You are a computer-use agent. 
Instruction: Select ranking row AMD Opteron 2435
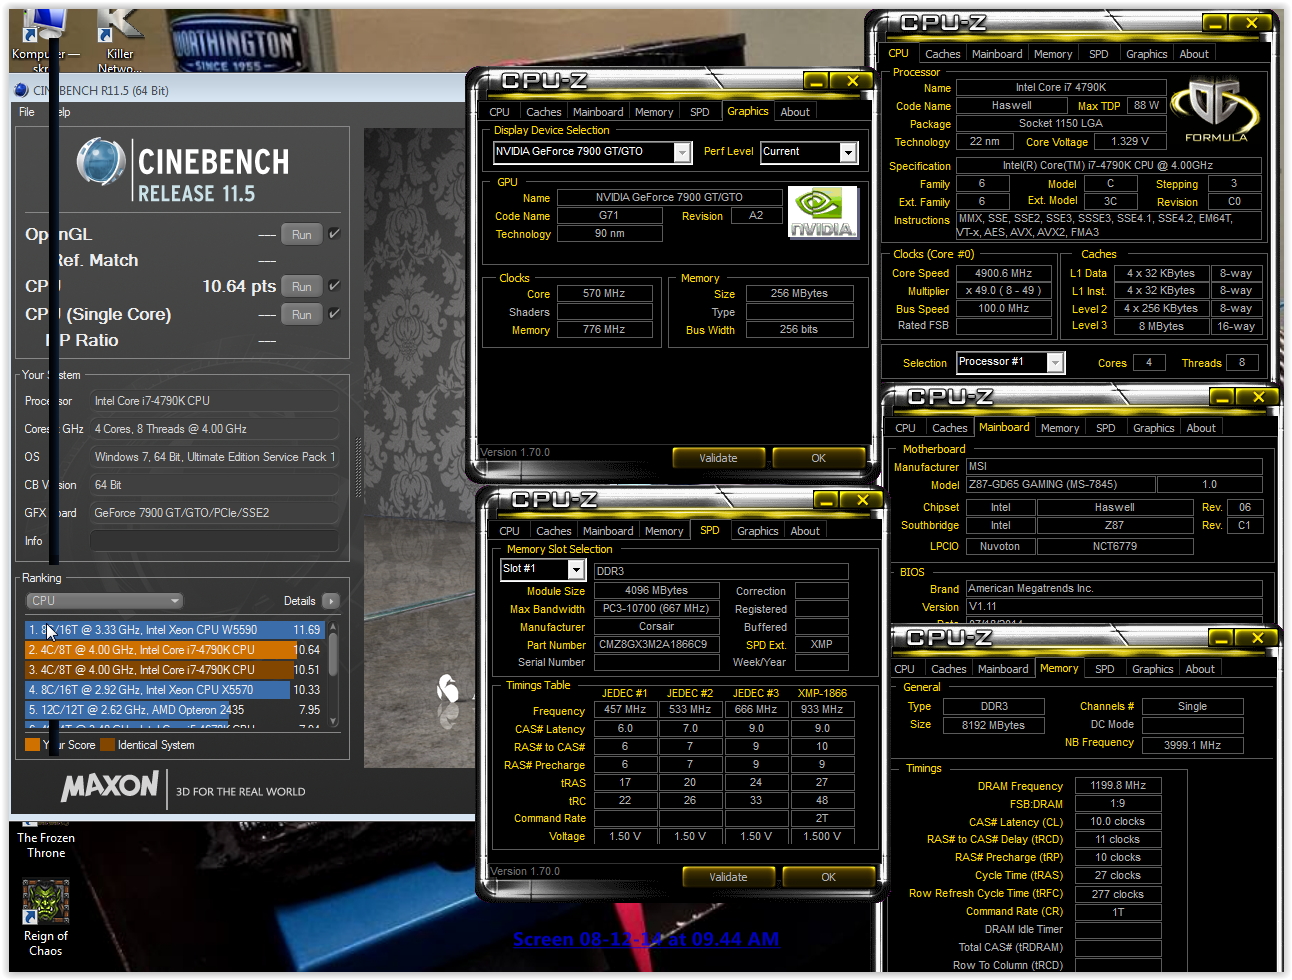point(174,710)
